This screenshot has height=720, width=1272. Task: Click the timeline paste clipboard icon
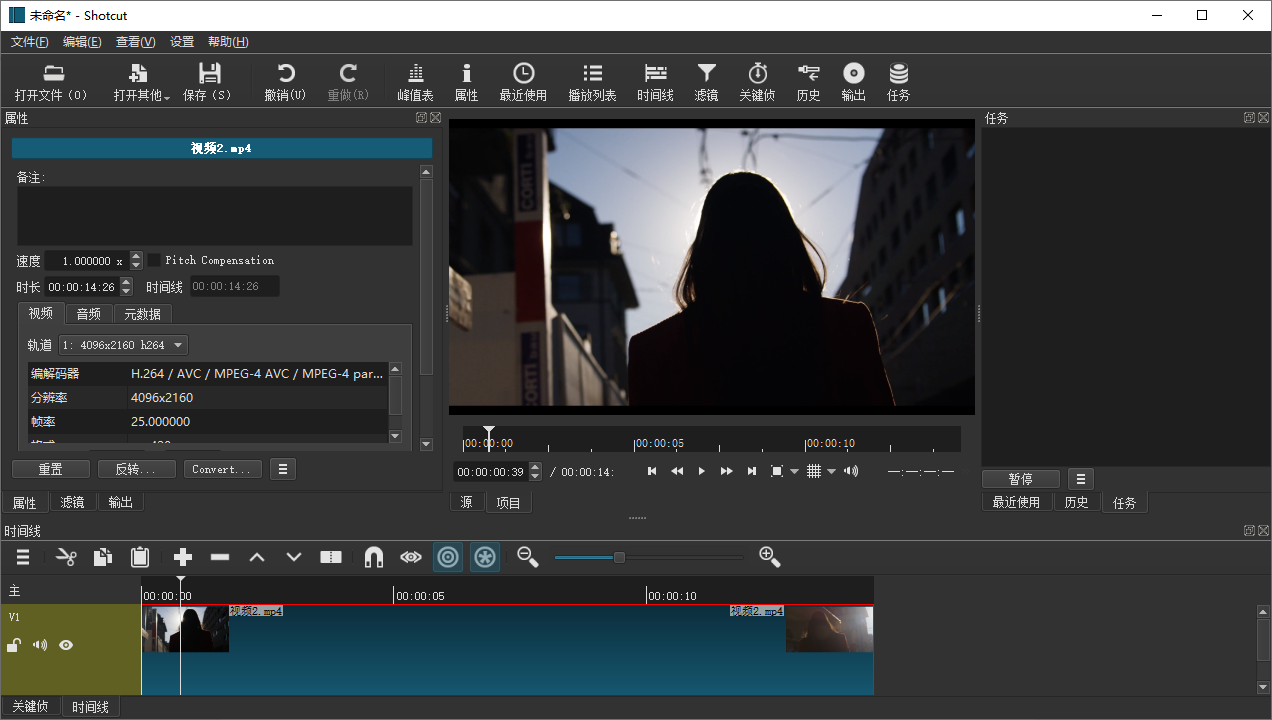[140, 557]
